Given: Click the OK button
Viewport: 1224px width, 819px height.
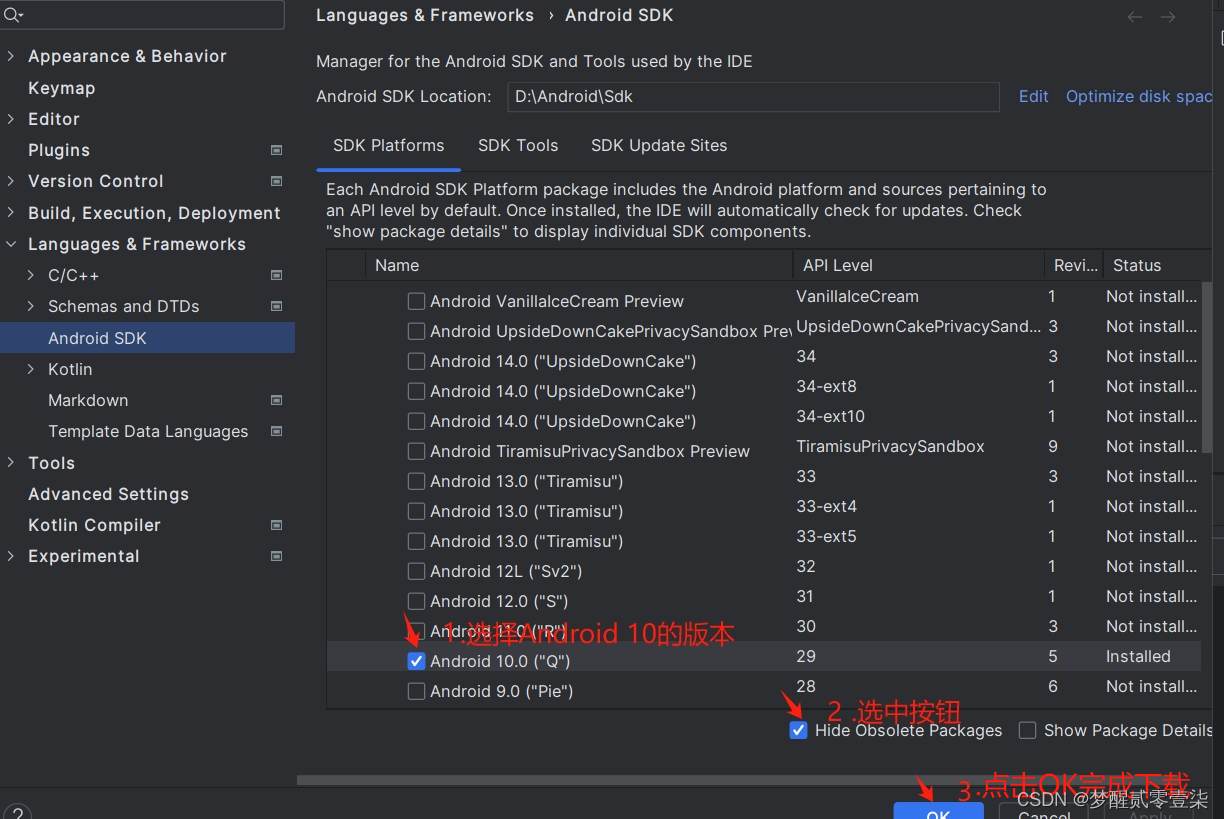Looking at the screenshot, I should (938, 811).
